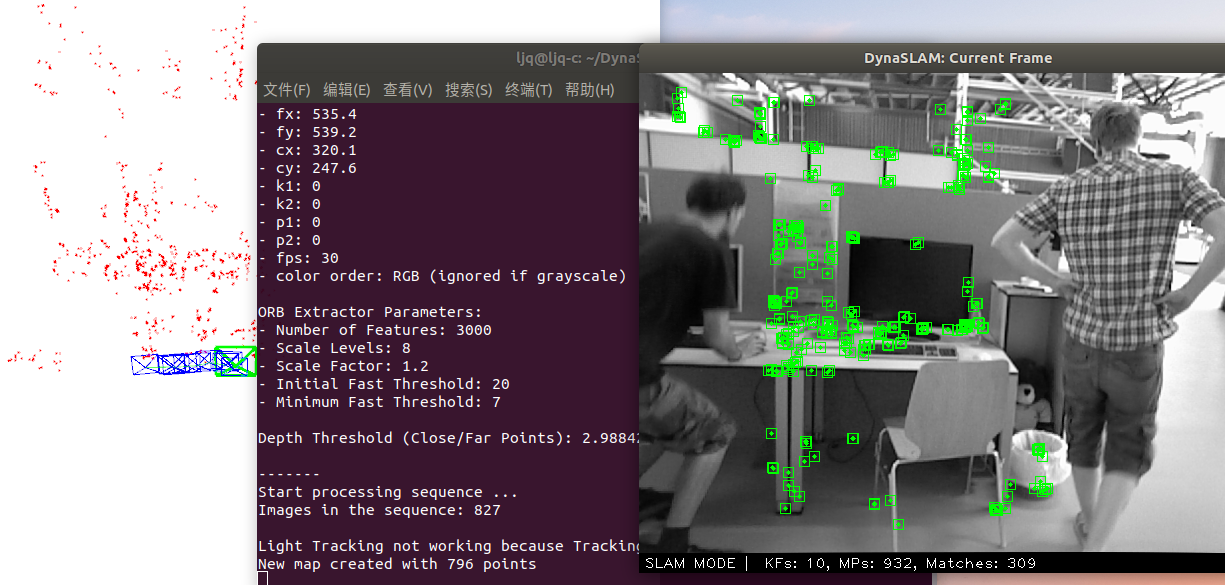
Task: Click 'ORB Extractor Parameters:' heading
Action: [370, 312]
